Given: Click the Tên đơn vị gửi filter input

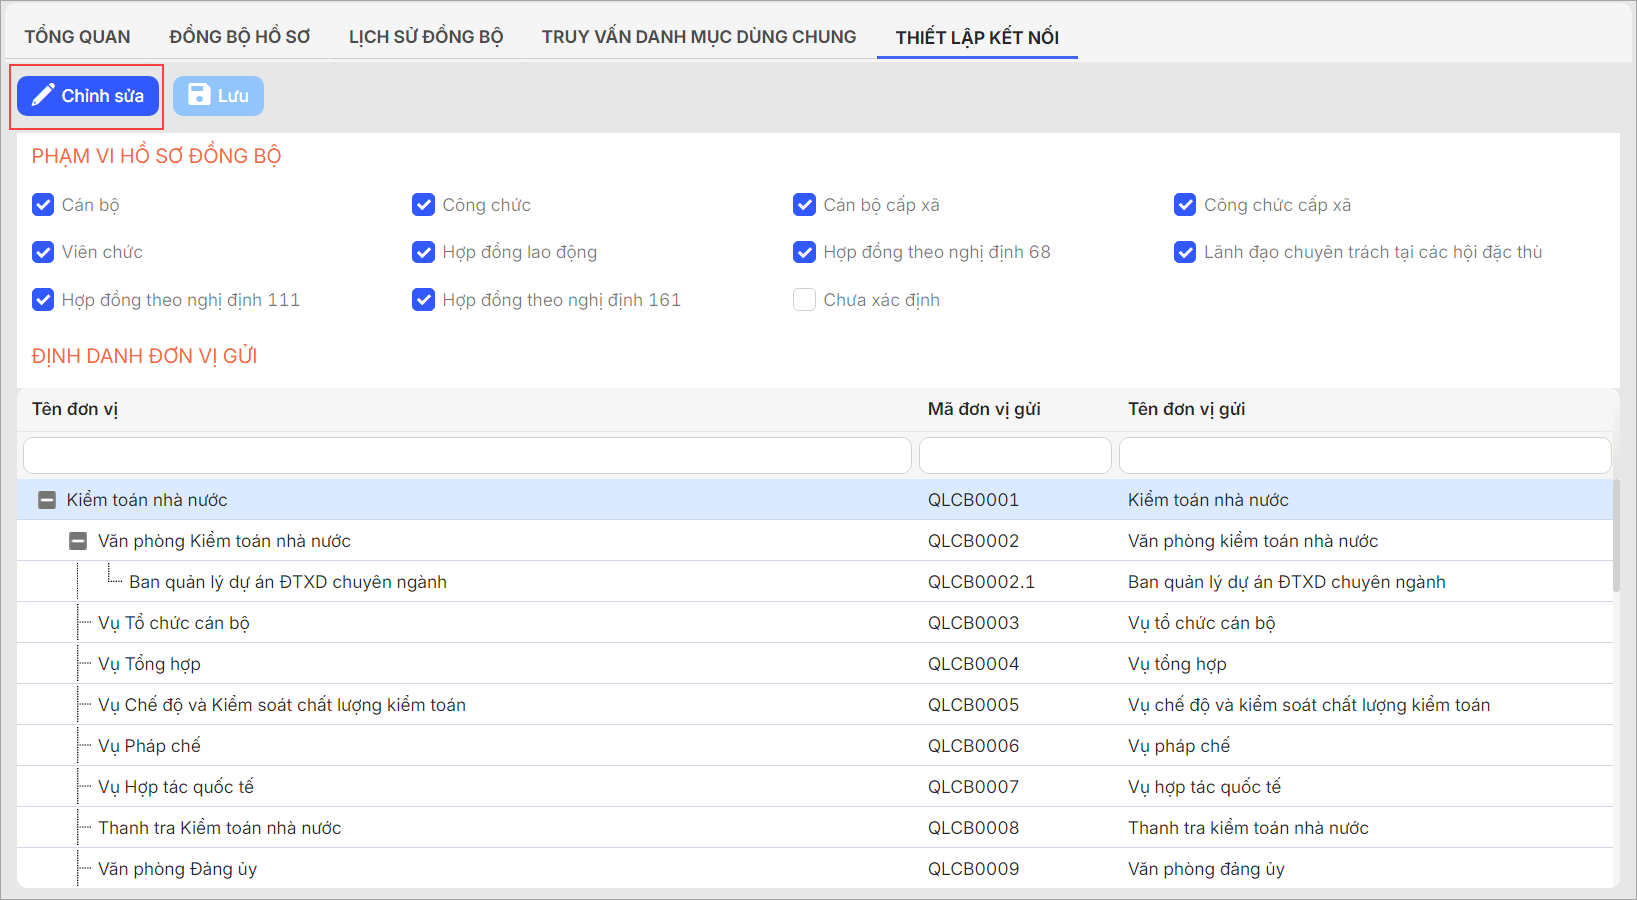Looking at the screenshot, I should [x=1364, y=455].
